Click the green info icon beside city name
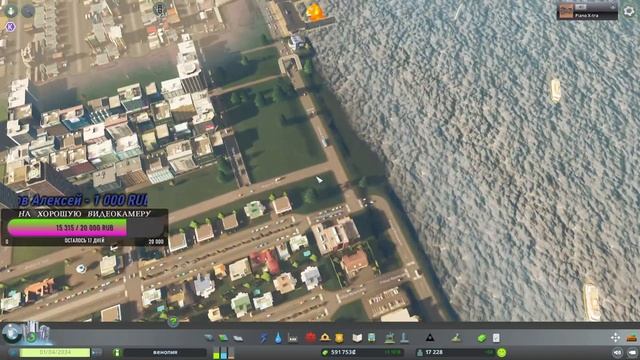640x360 pixels. [118, 352]
